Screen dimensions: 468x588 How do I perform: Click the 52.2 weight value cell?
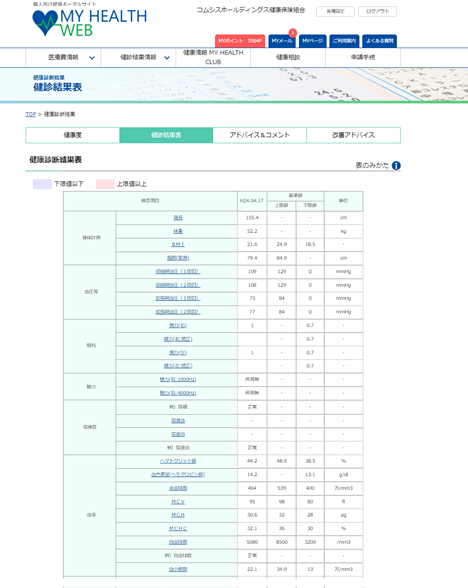252,231
